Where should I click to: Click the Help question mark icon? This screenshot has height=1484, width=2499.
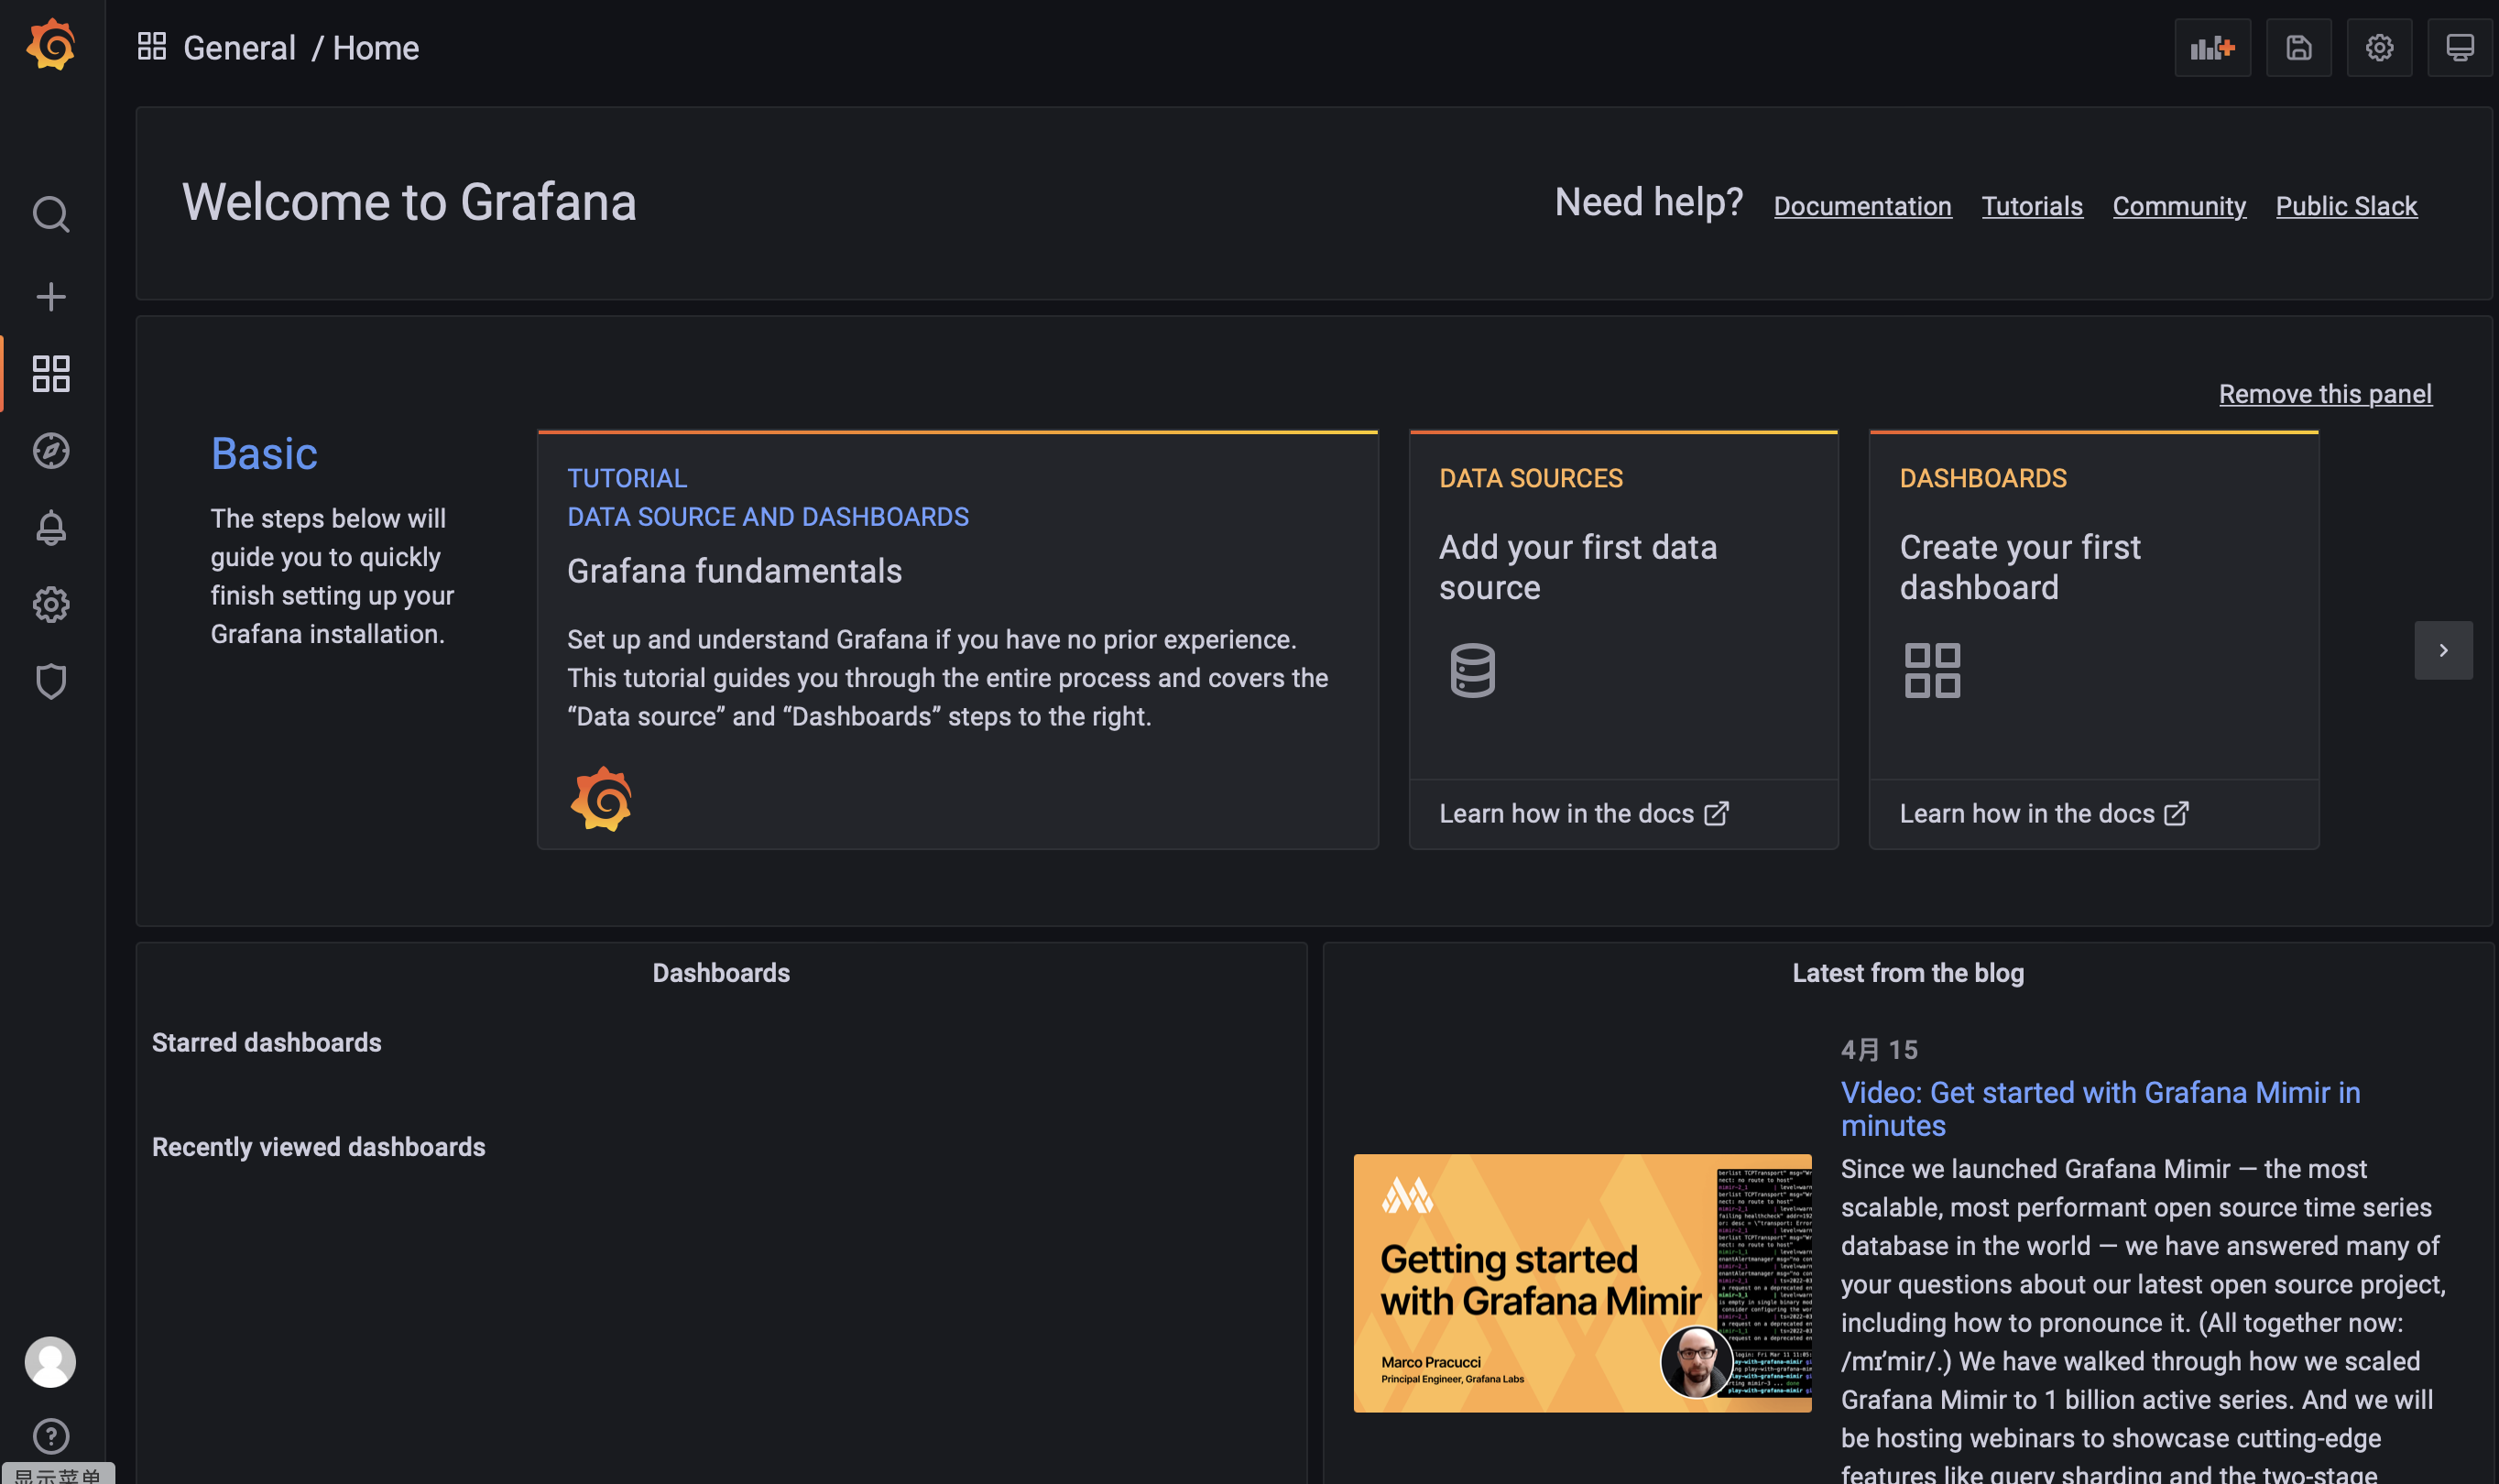pos(51,1437)
